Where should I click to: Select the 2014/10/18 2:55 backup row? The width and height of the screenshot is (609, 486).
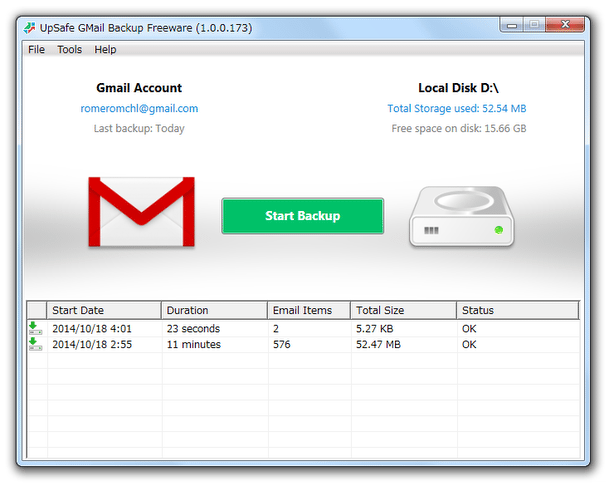(303, 344)
